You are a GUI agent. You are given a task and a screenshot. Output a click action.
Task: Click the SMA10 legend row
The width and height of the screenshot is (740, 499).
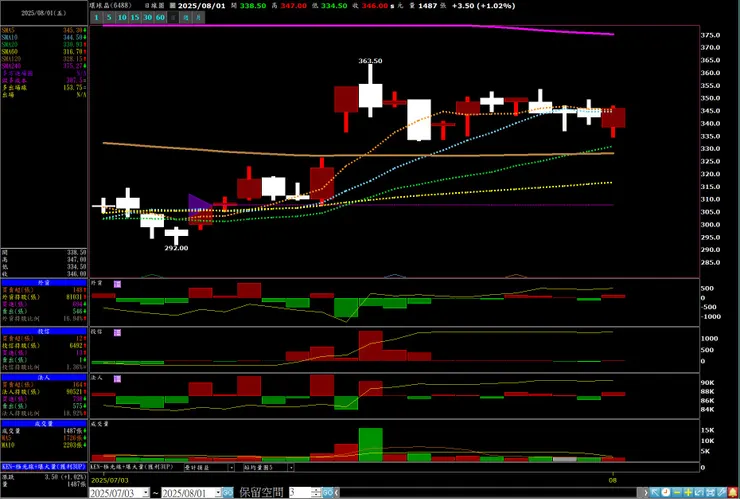pyautogui.click(x=44, y=37)
